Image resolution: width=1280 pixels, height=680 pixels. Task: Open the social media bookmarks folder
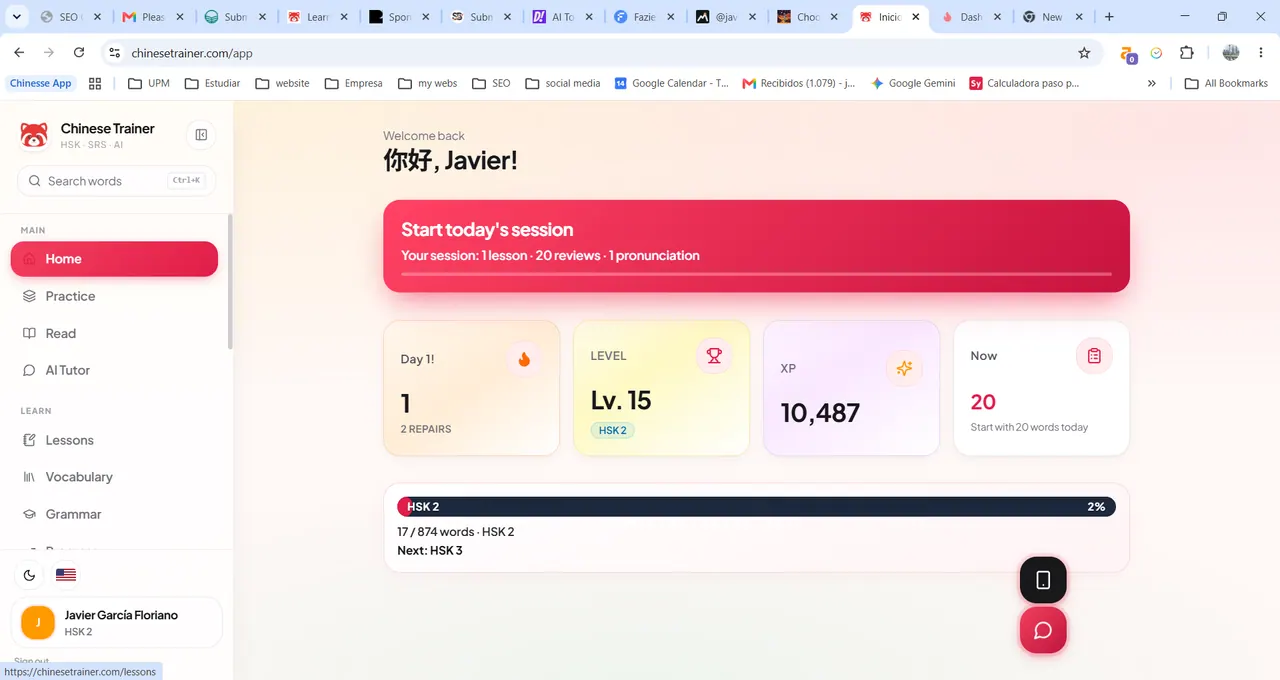tap(562, 83)
